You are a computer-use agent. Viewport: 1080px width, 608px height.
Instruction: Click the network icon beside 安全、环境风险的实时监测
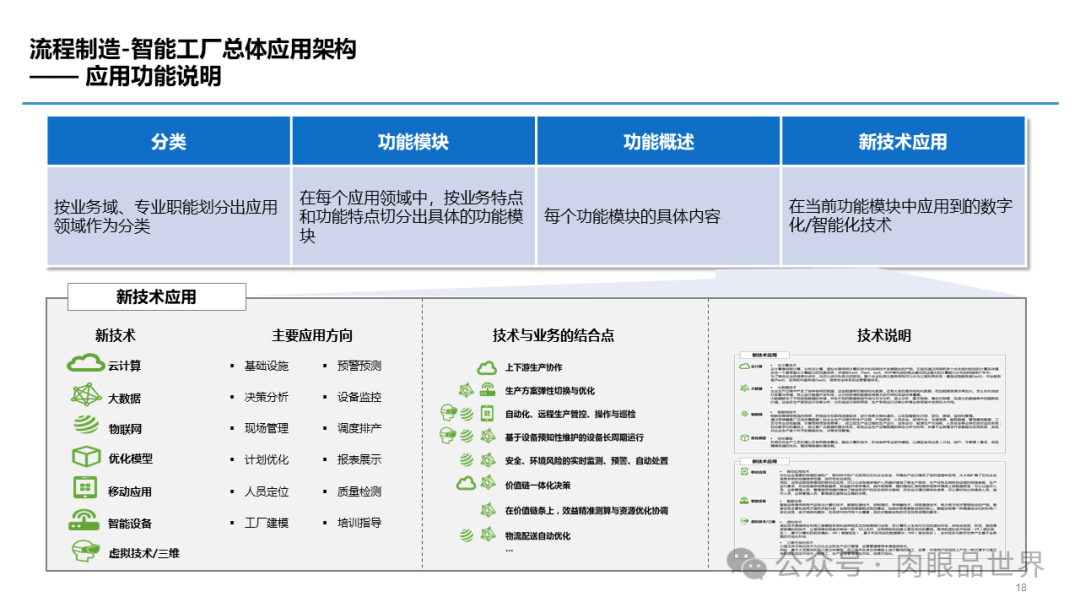point(488,460)
